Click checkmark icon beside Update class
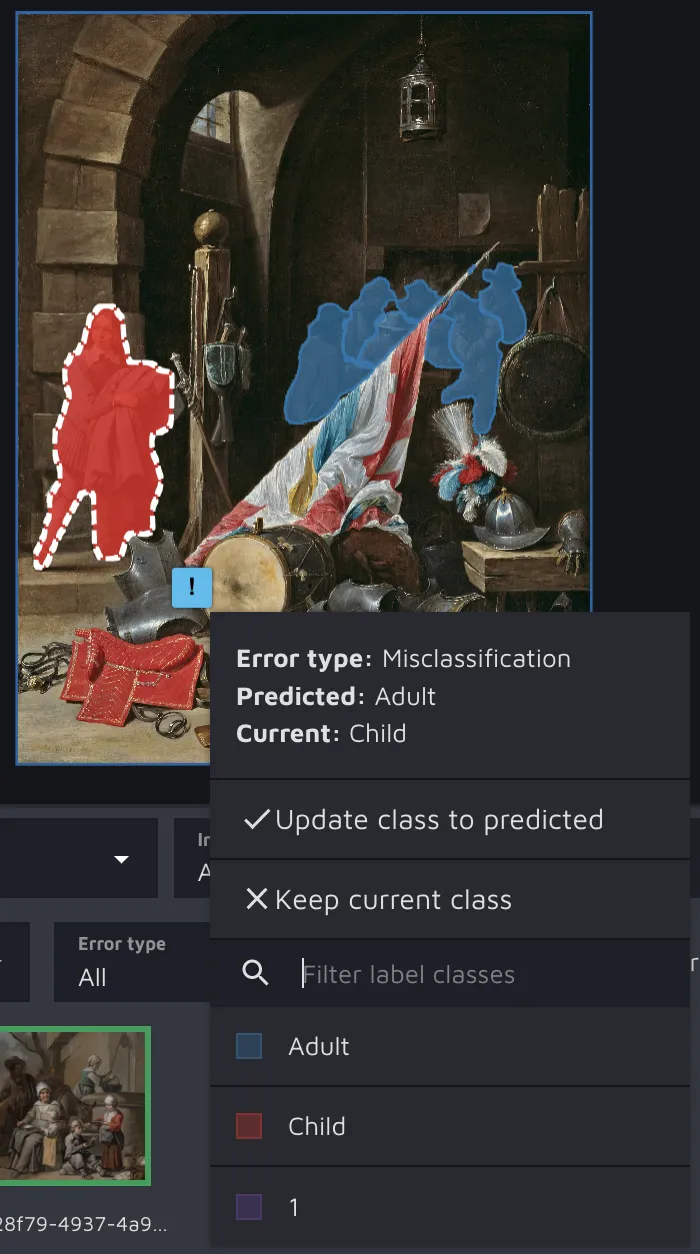The image size is (700, 1254). pos(257,819)
